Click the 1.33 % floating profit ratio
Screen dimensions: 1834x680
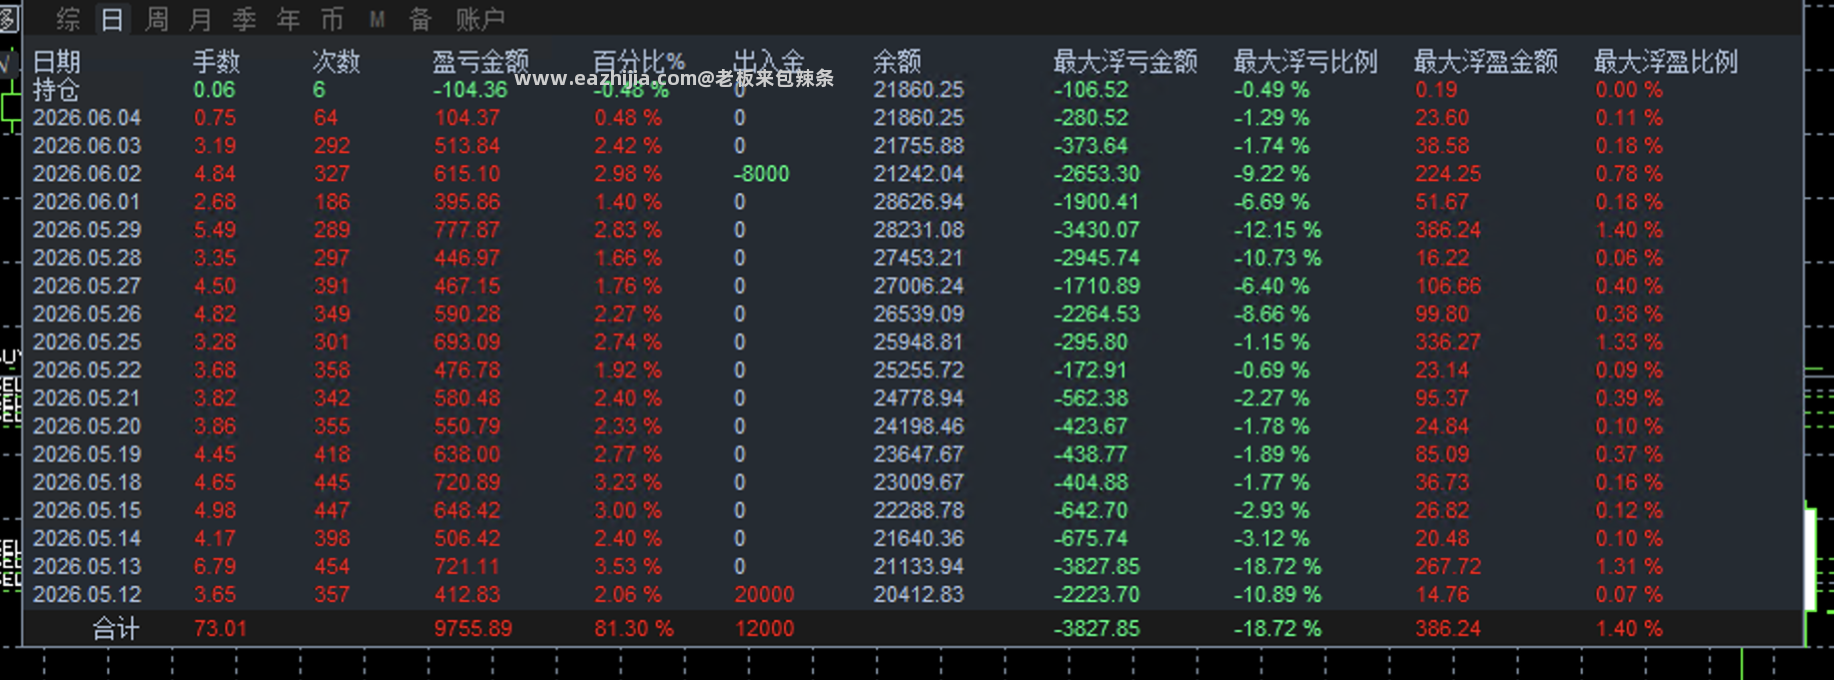(1629, 342)
